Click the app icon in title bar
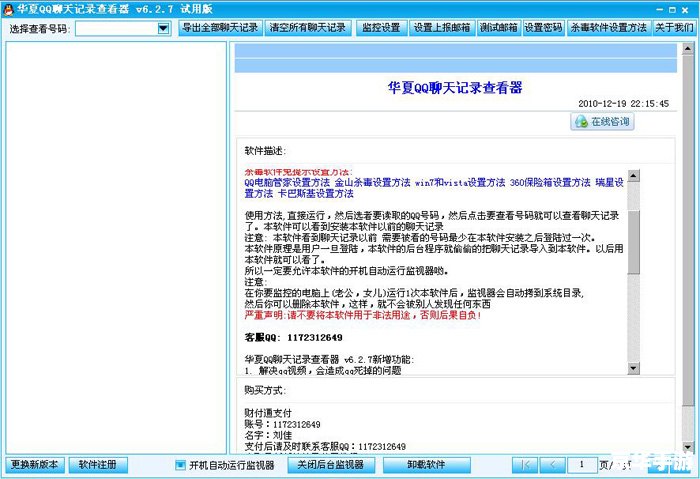 coord(8,7)
